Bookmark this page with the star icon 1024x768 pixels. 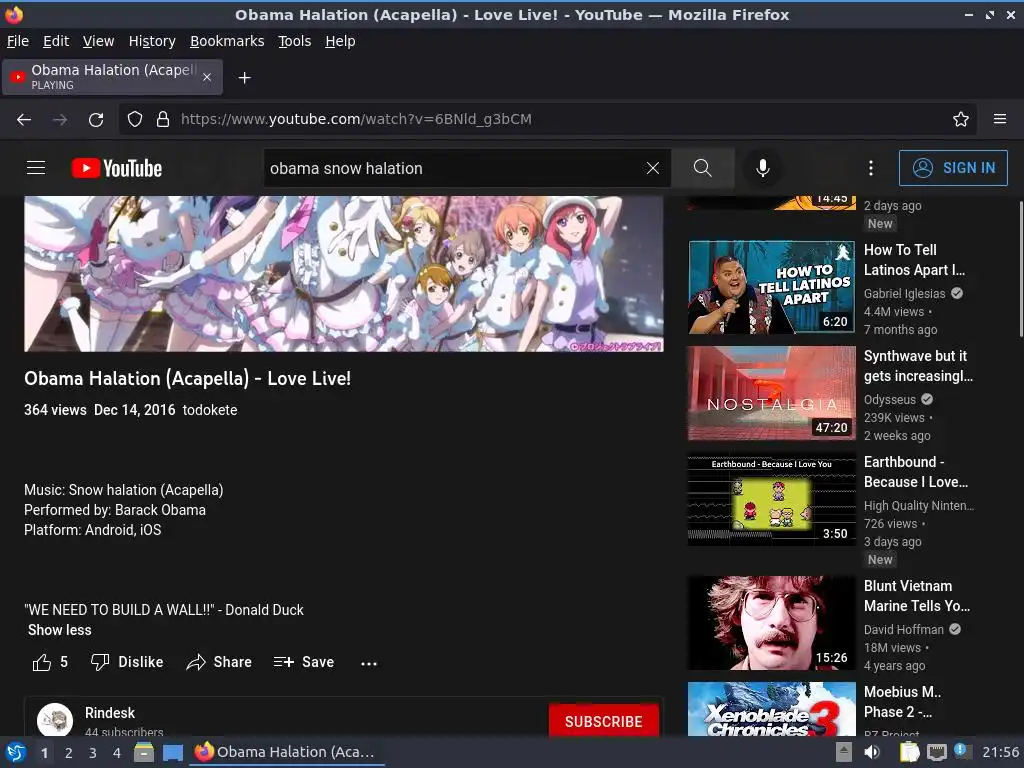[x=961, y=120]
